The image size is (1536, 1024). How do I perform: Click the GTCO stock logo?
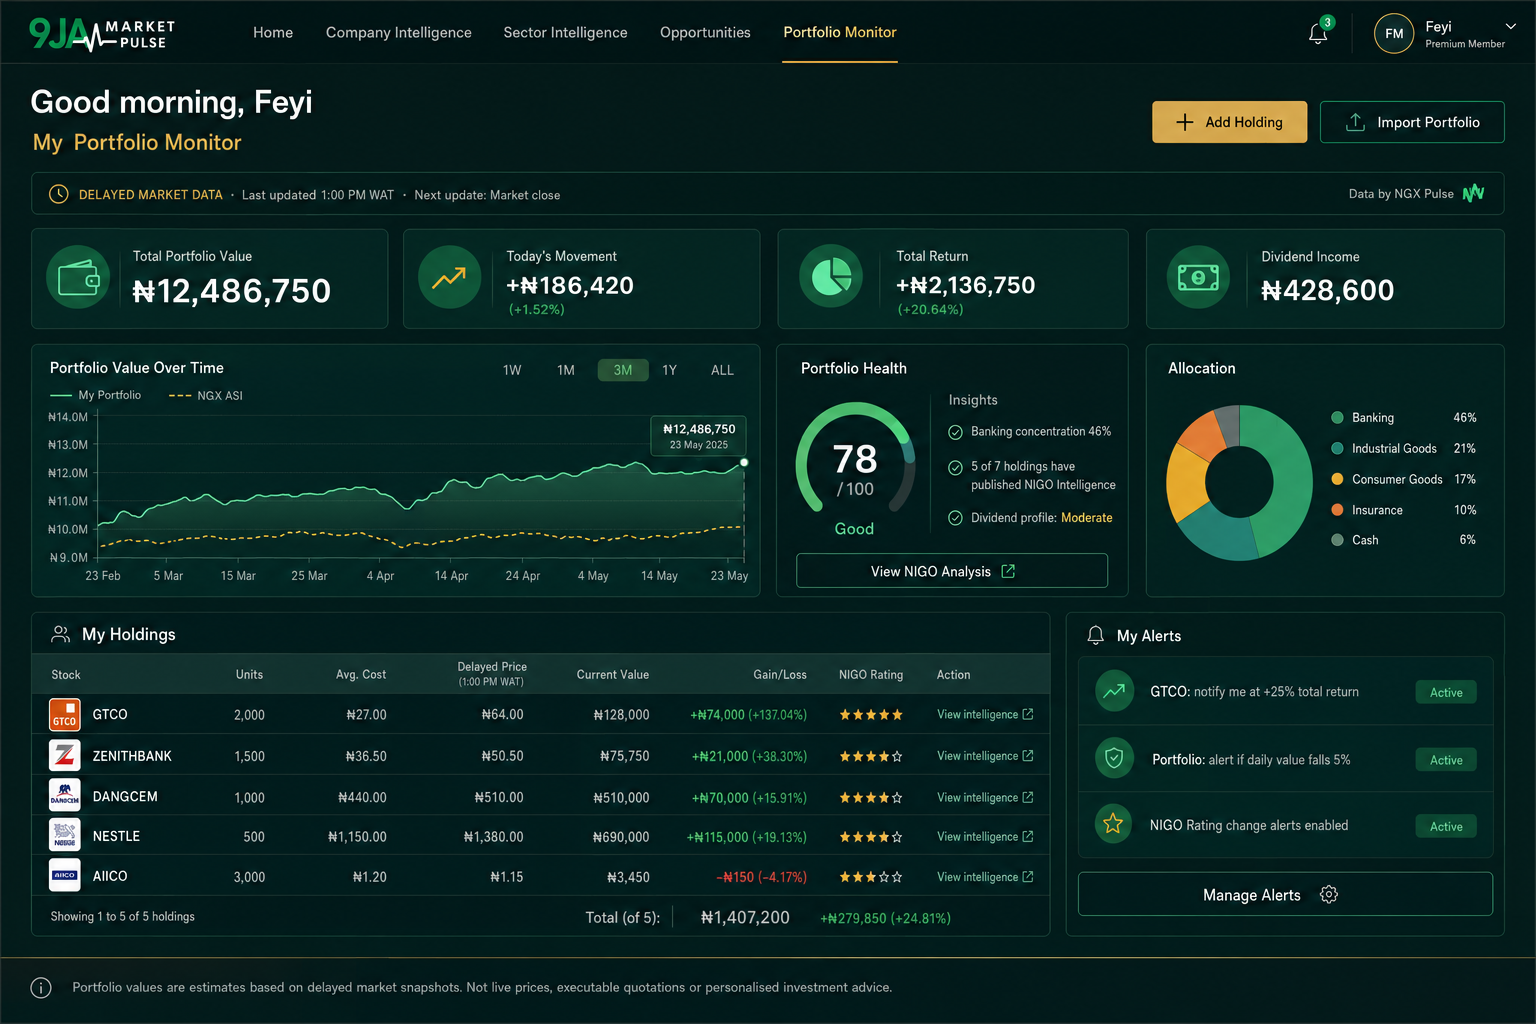click(x=65, y=715)
